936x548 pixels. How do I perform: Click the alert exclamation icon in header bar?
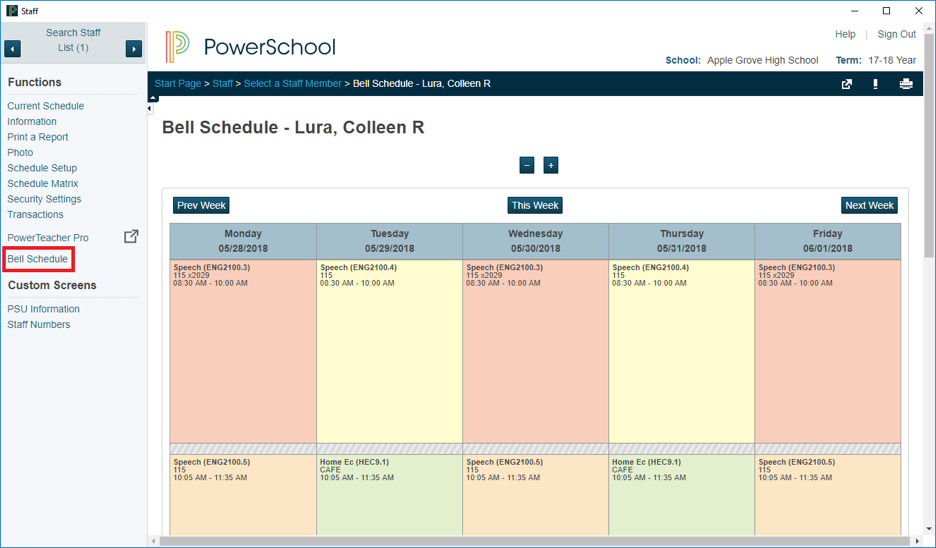(x=876, y=84)
